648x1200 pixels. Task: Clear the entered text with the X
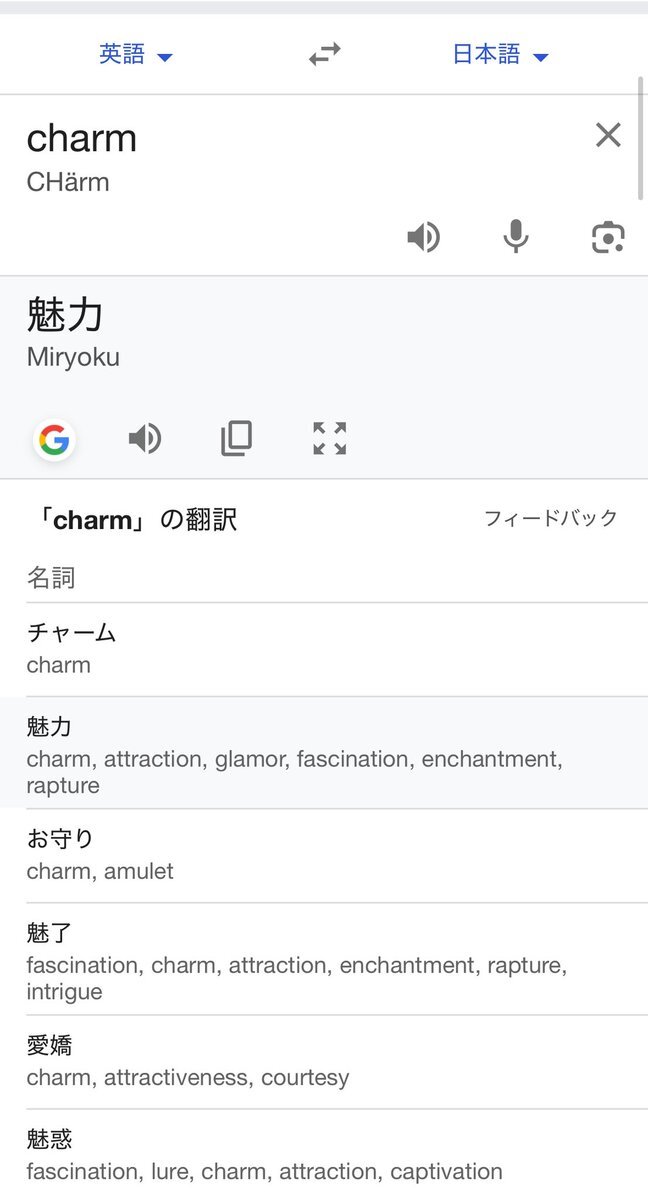[x=608, y=135]
